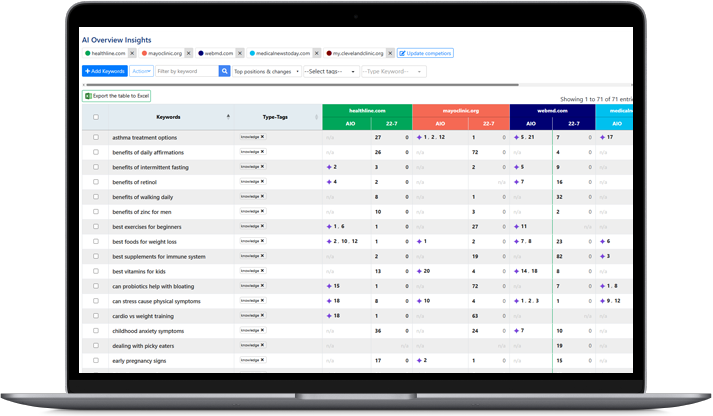Screen dimensions: 713x416
Task: Click the cyan medicalnewstoday.com color dot
Action: 252,53
